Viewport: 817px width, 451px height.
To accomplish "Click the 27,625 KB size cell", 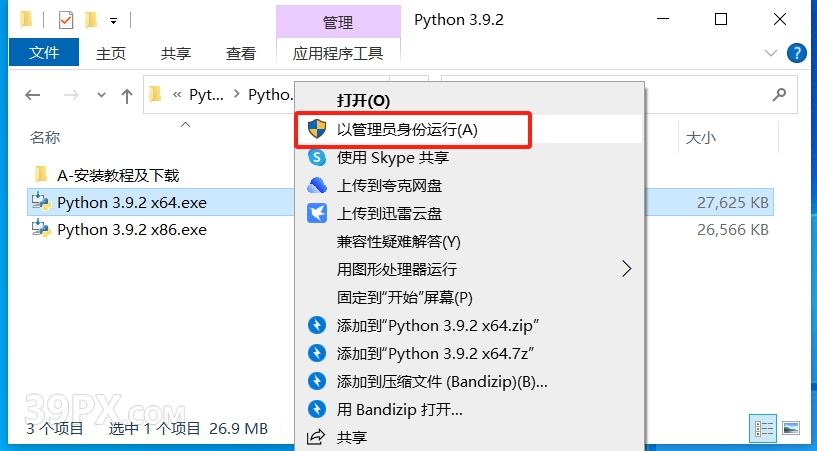I will tap(733, 202).
